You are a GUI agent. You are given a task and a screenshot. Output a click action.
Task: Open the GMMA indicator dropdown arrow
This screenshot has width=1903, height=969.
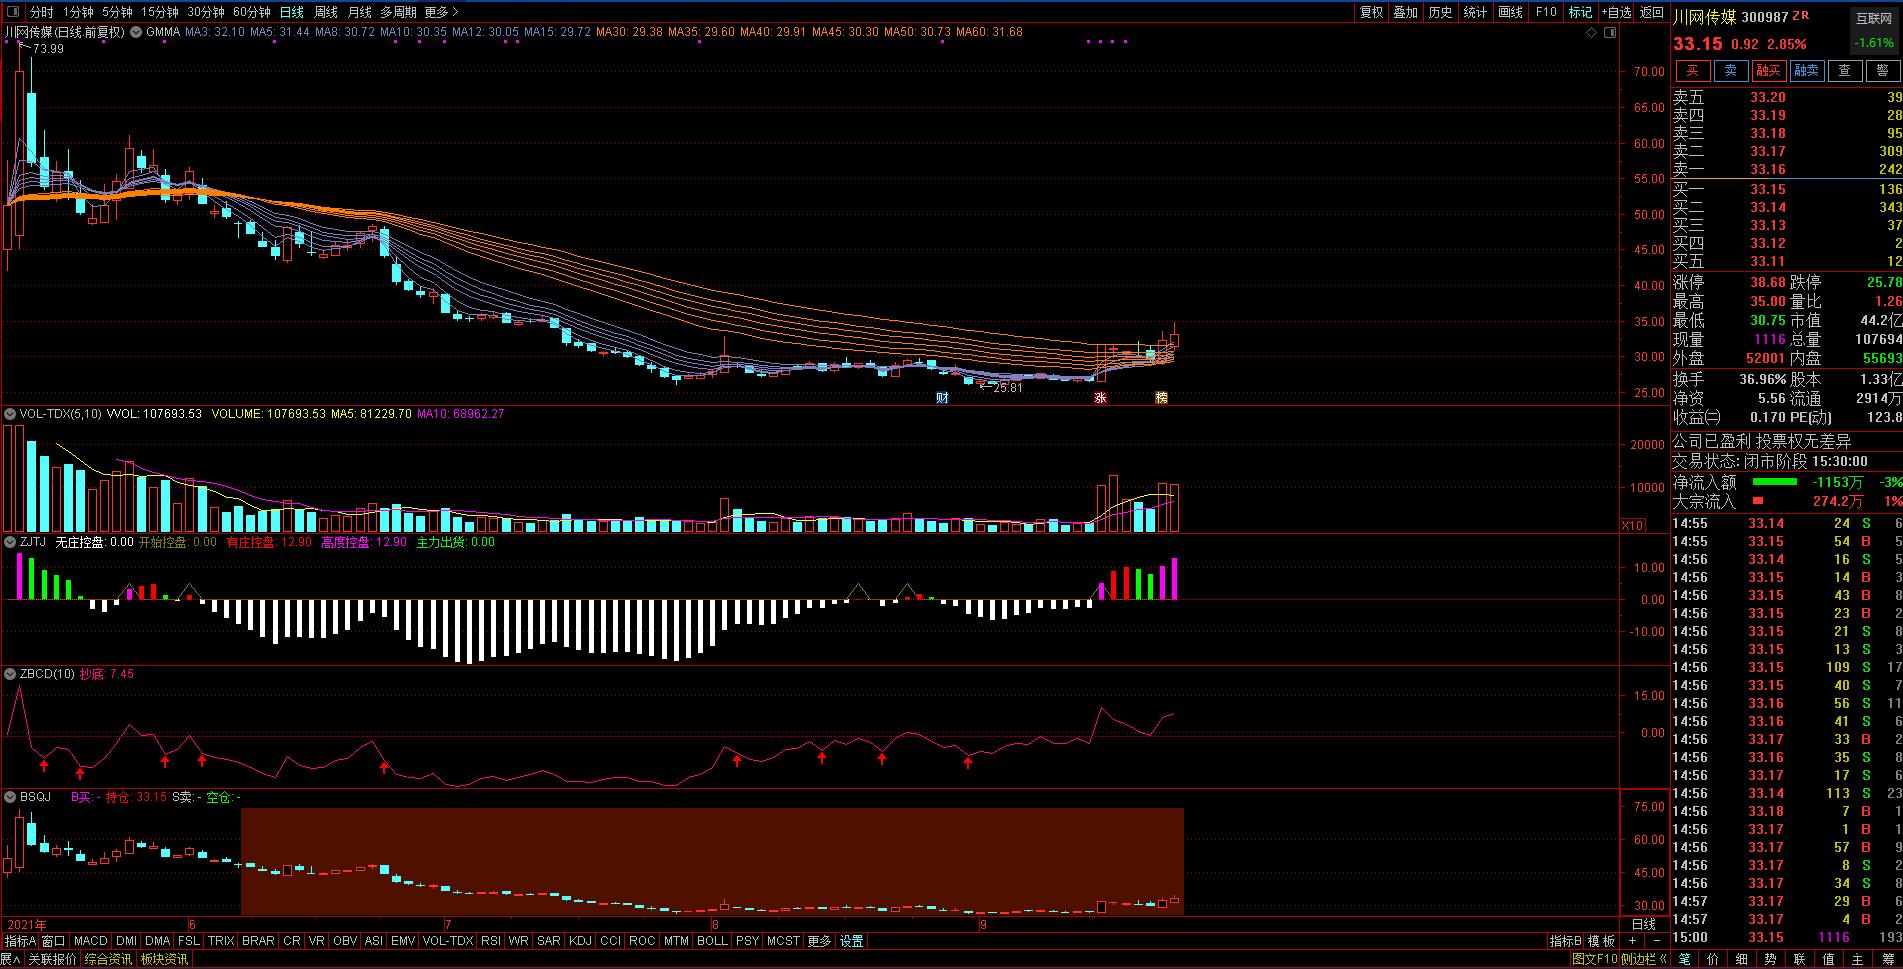(x=135, y=32)
